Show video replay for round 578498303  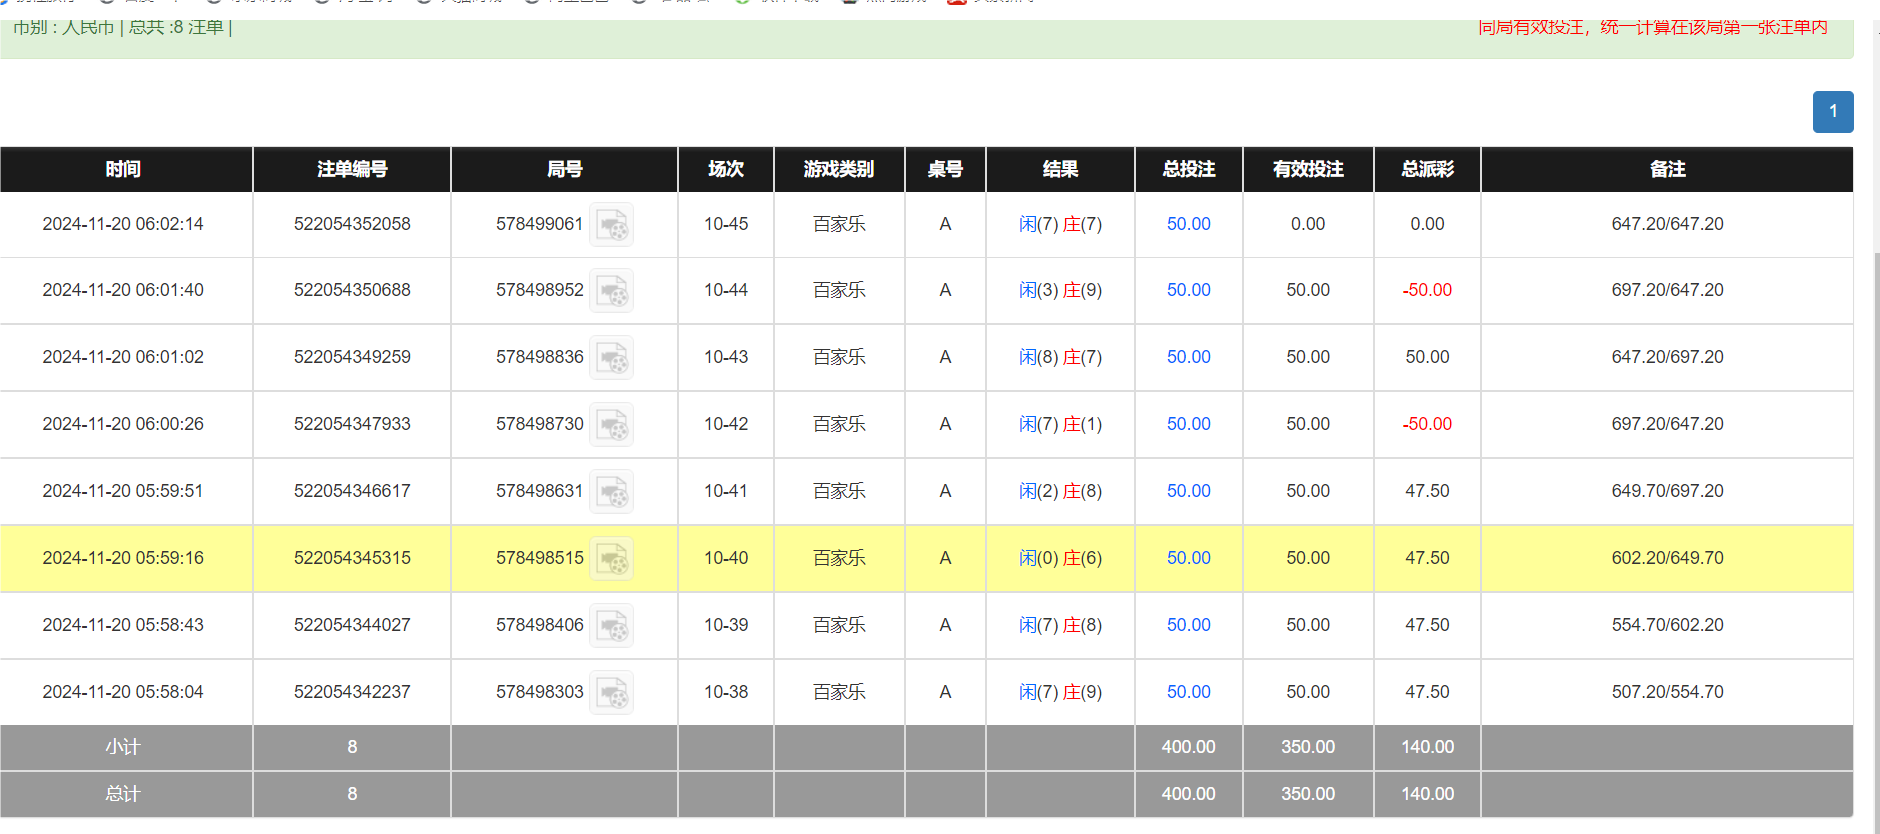611,693
